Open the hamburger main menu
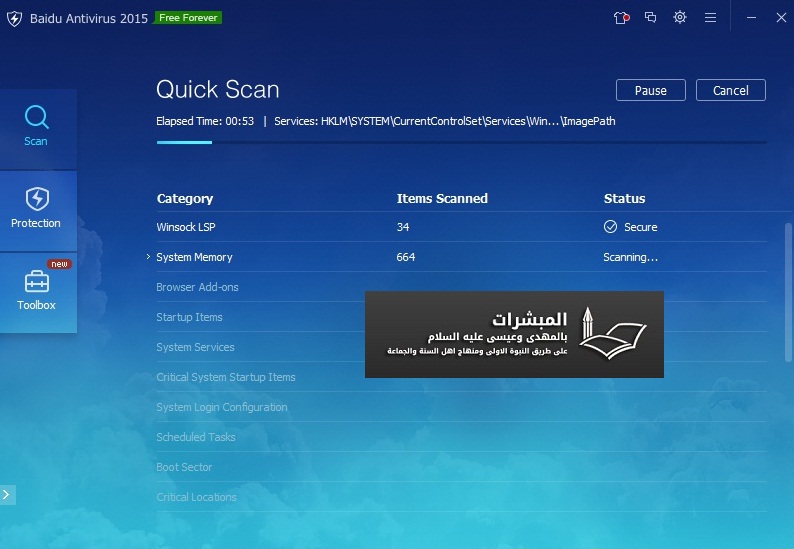Viewport: 794px width, 549px height. pyautogui.click(x=710, y=17)
